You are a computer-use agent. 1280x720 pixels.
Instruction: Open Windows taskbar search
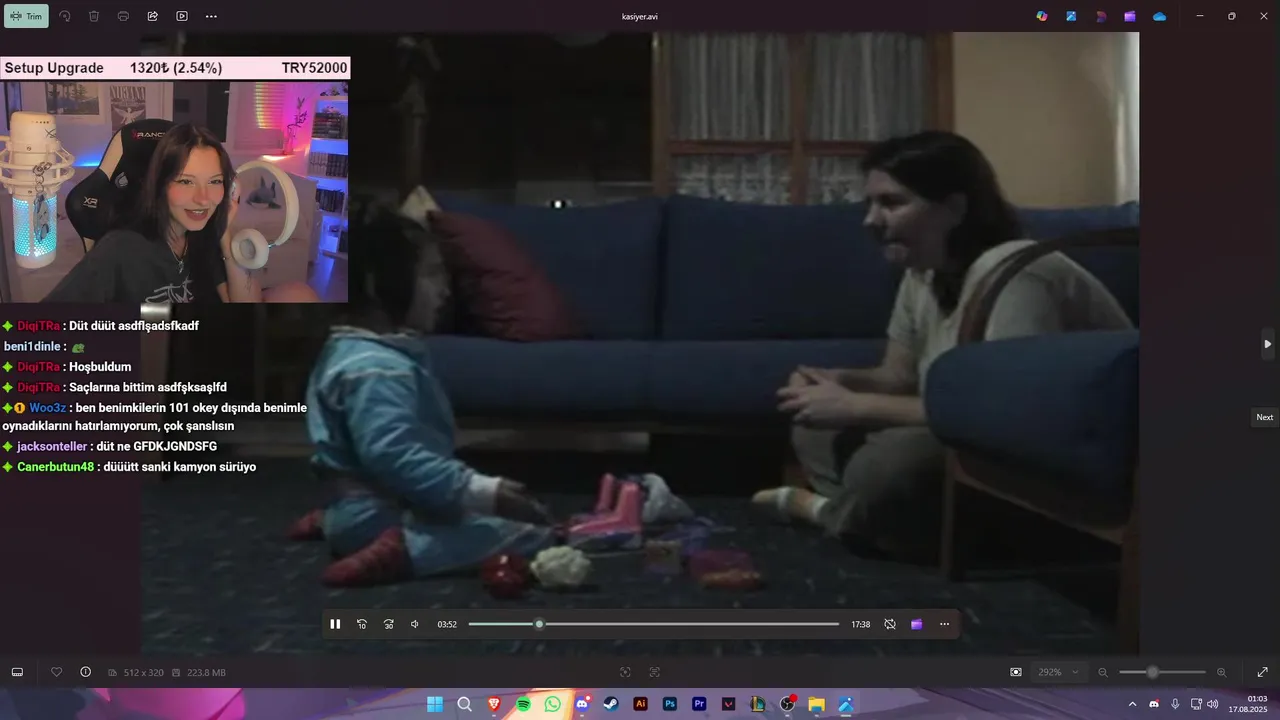pyautogui.click(x=465, y=704)
